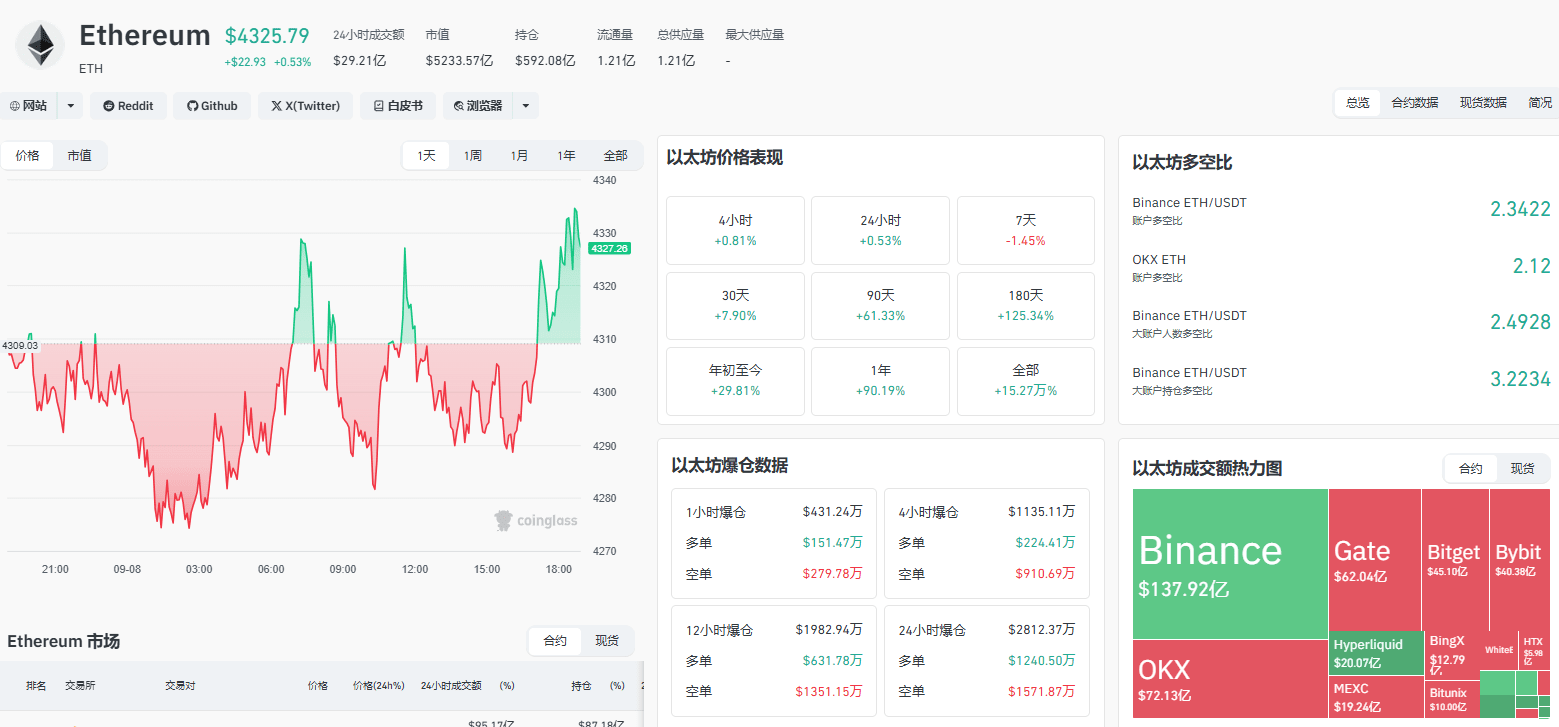Sort market table by 持仓 column
The width and height of the screenshot is (1559, 727).
tap(582, 686)
